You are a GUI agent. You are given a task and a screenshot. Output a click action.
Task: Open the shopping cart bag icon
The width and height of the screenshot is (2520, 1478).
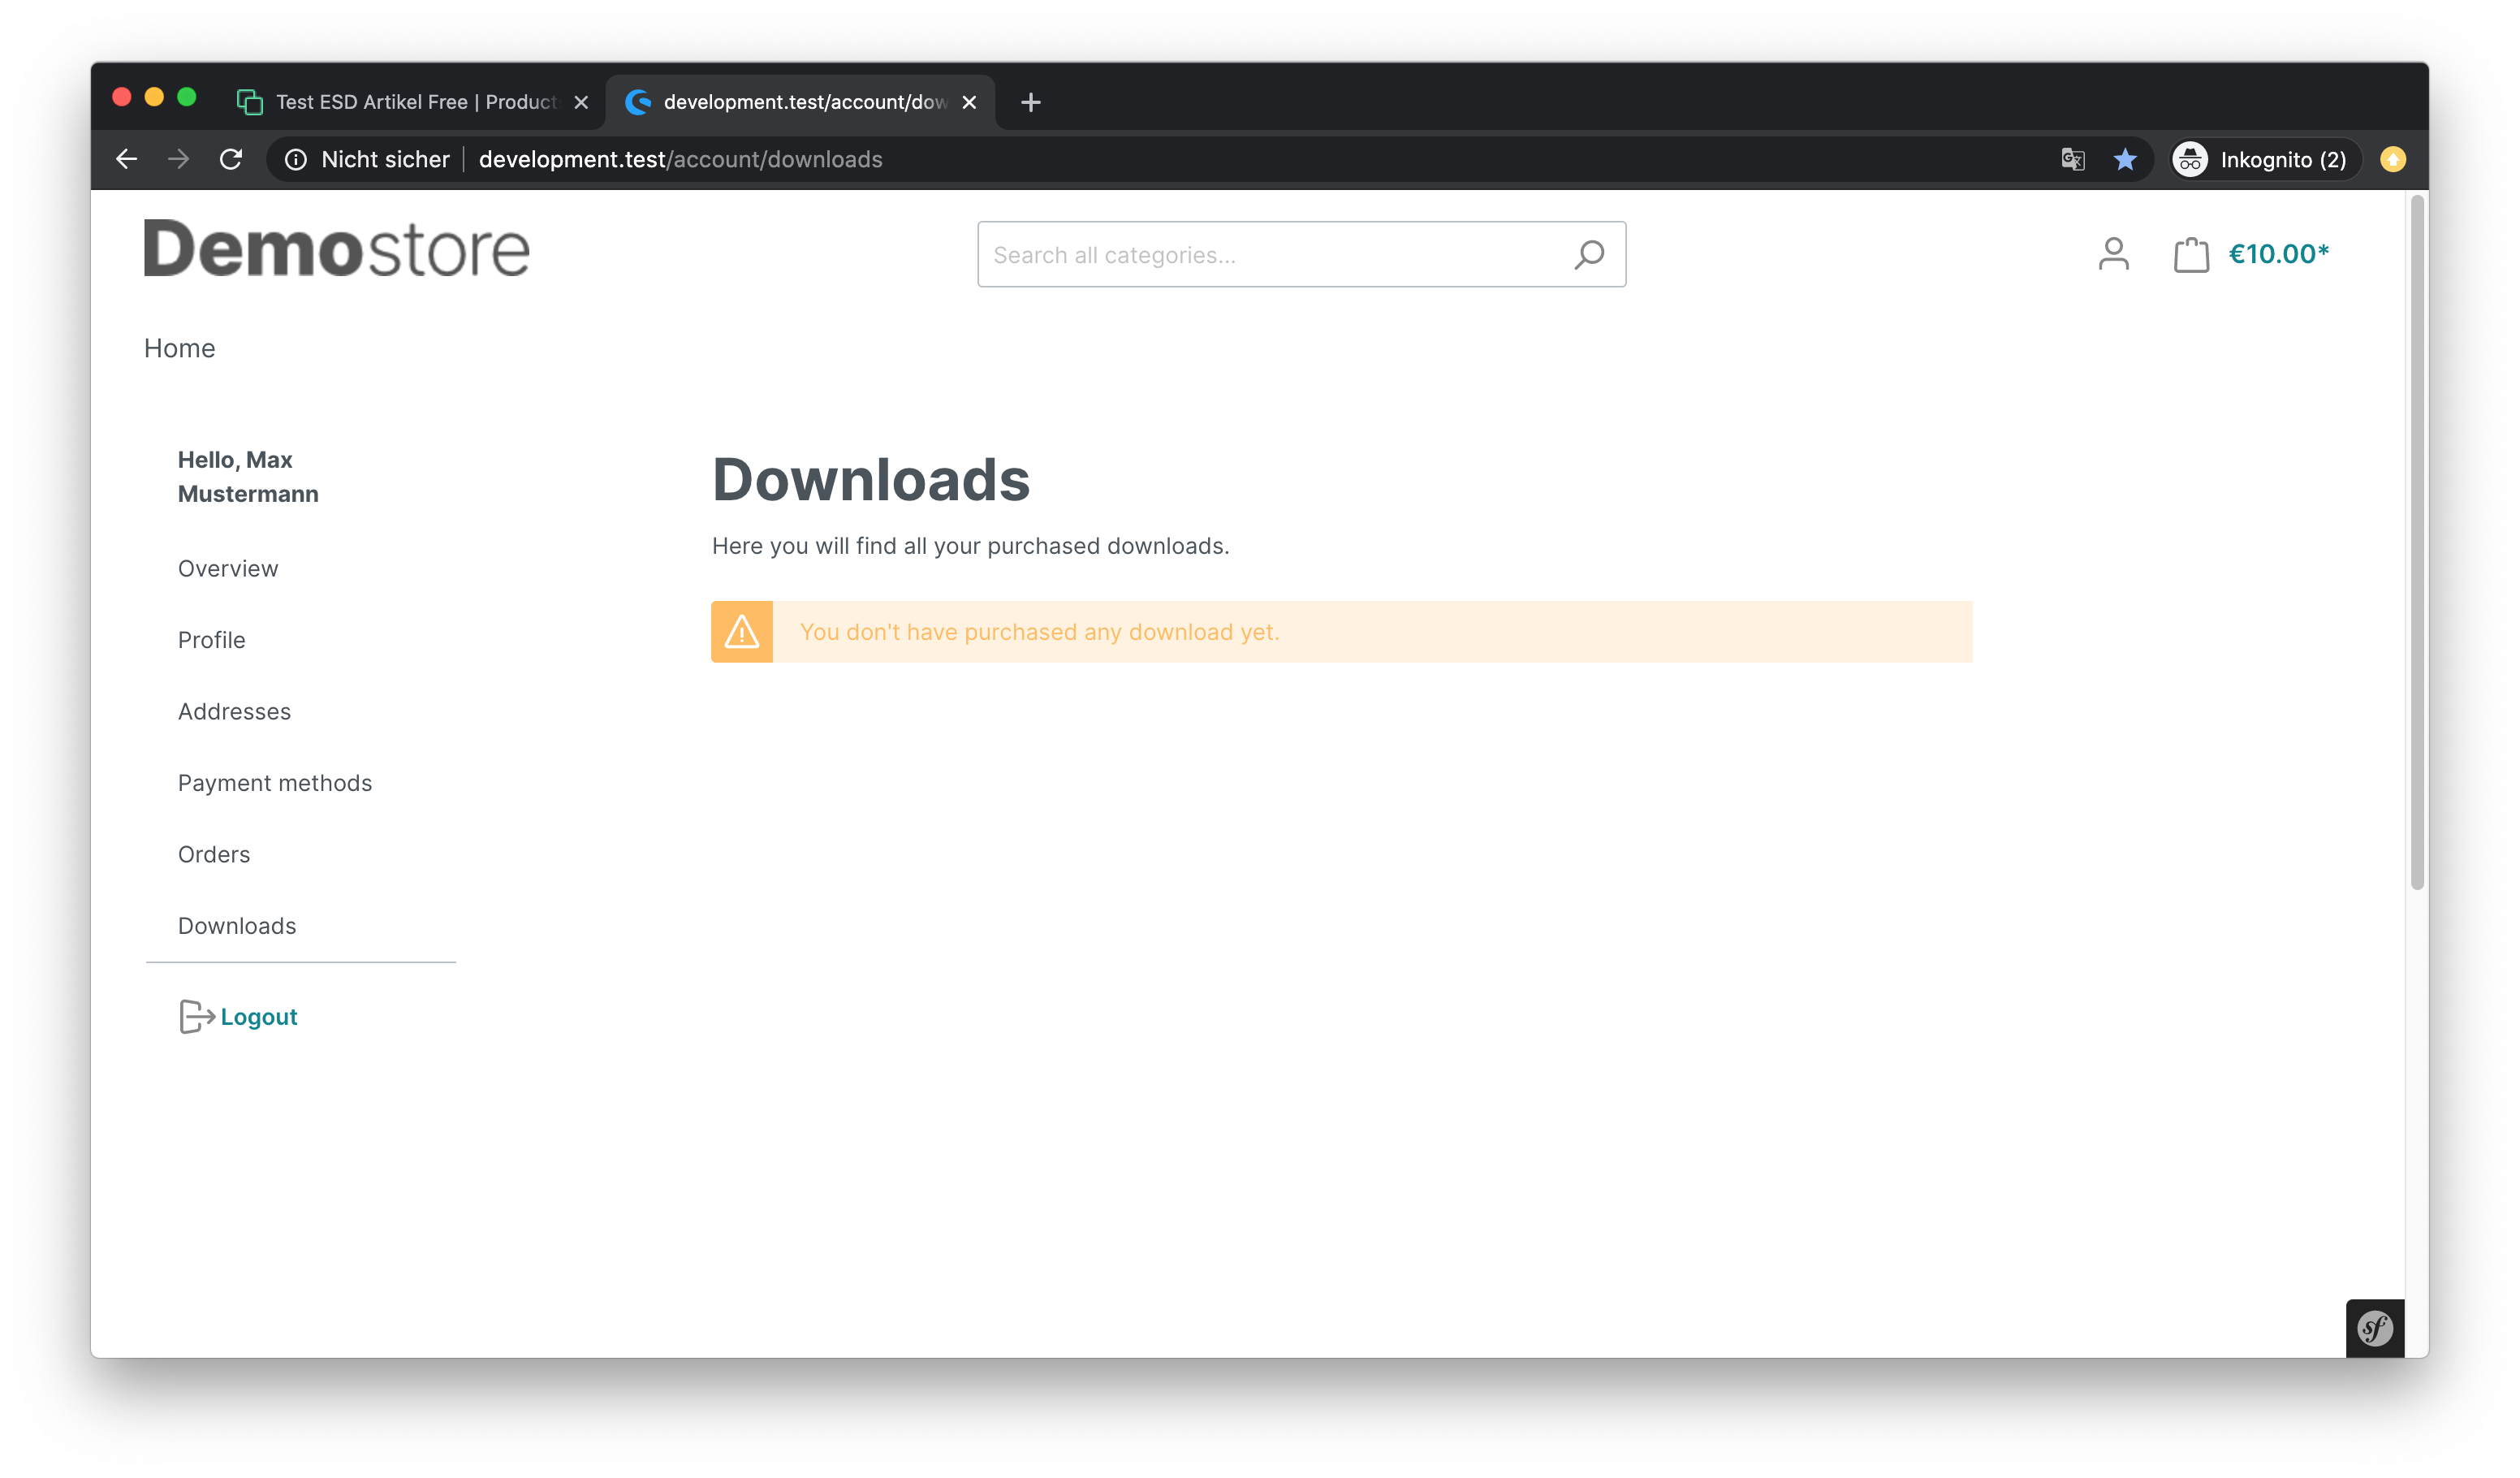2190,255
